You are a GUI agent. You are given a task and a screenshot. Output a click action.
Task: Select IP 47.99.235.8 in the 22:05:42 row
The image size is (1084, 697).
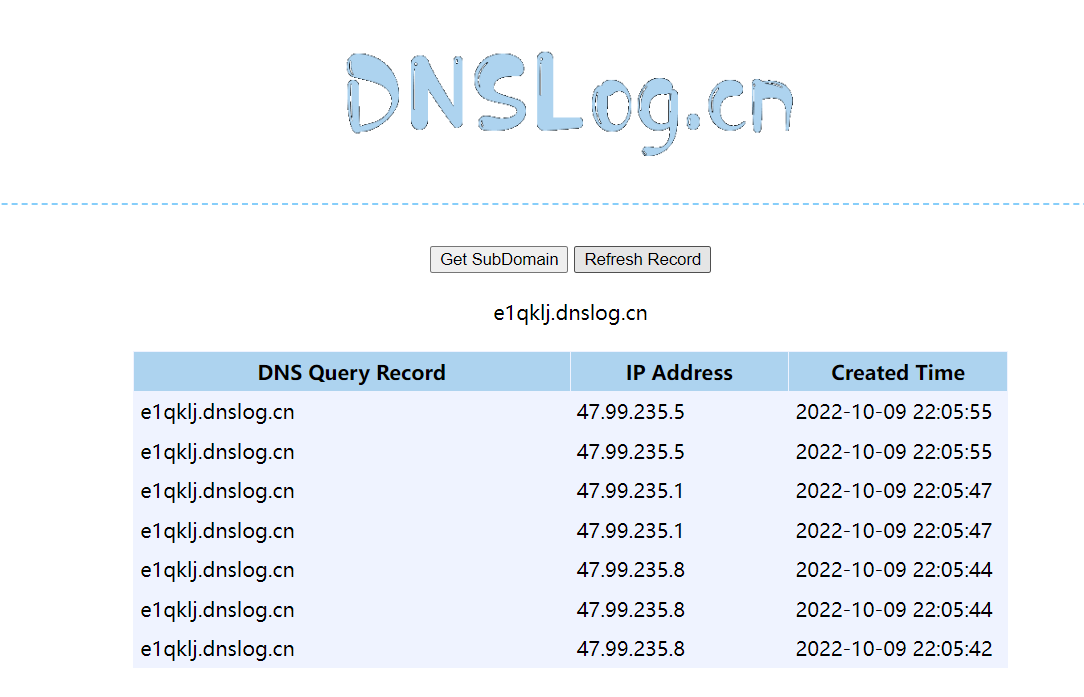click(630, 649)
